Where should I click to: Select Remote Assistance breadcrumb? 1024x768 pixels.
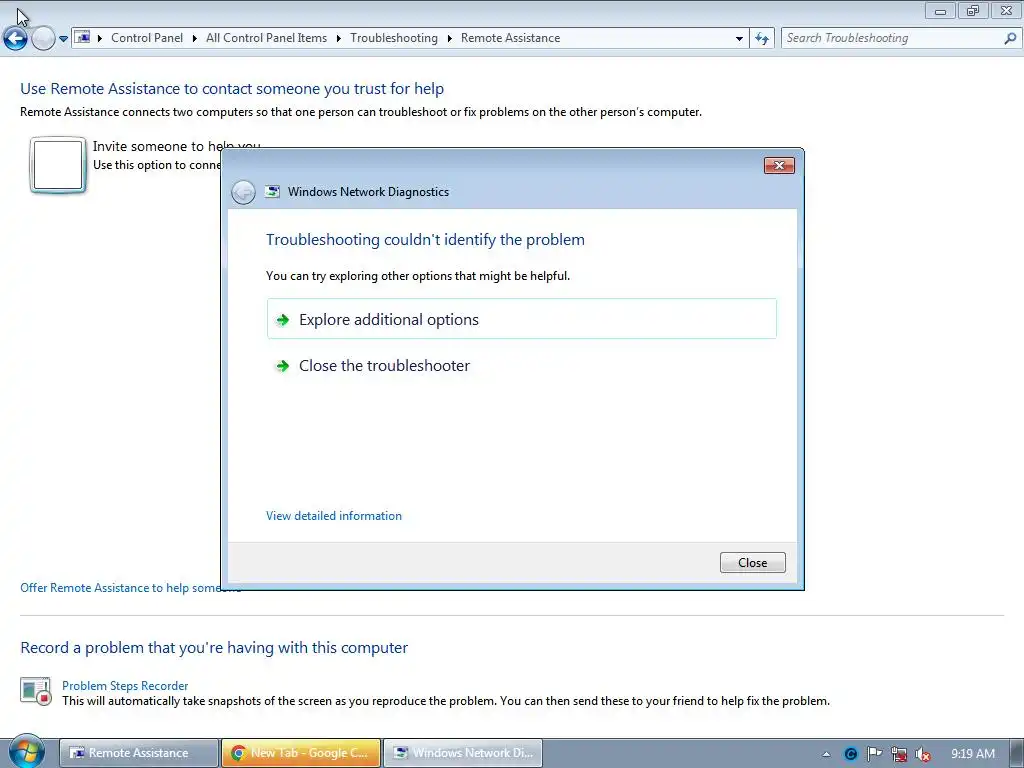510,38
